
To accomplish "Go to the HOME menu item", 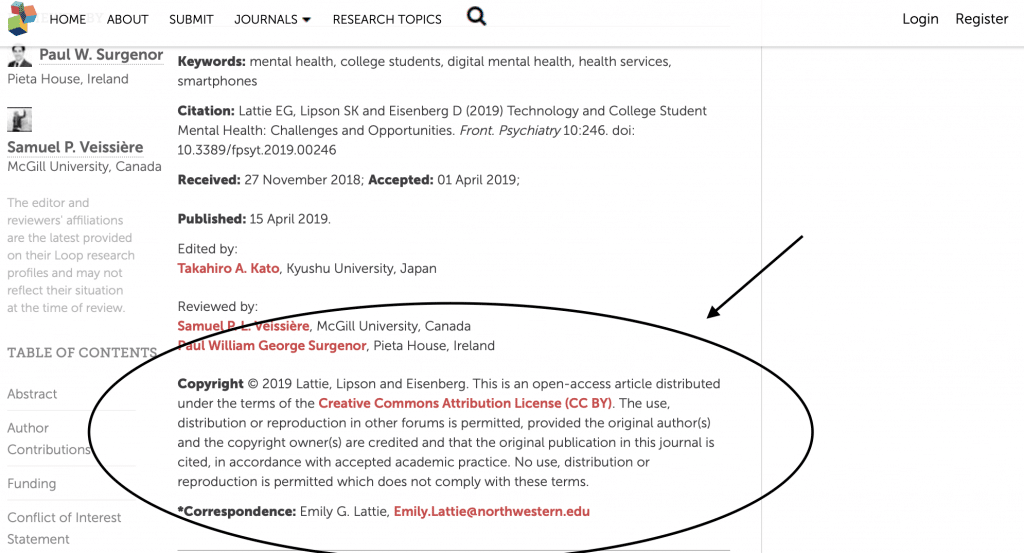I will click(x=67, y=20).
